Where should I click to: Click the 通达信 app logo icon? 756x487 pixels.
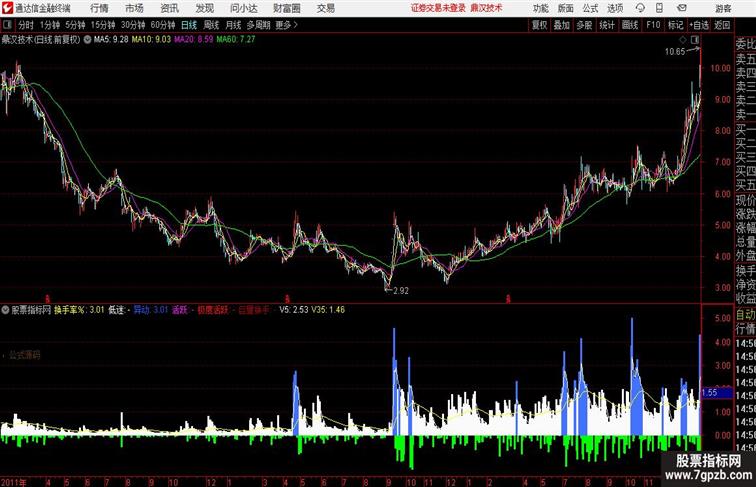point(7,8)
